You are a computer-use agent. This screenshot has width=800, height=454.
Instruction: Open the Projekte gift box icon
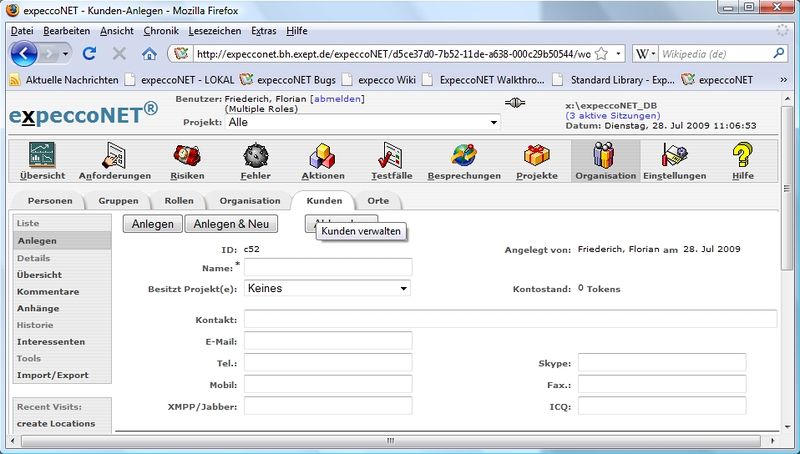tap(537, 156)
